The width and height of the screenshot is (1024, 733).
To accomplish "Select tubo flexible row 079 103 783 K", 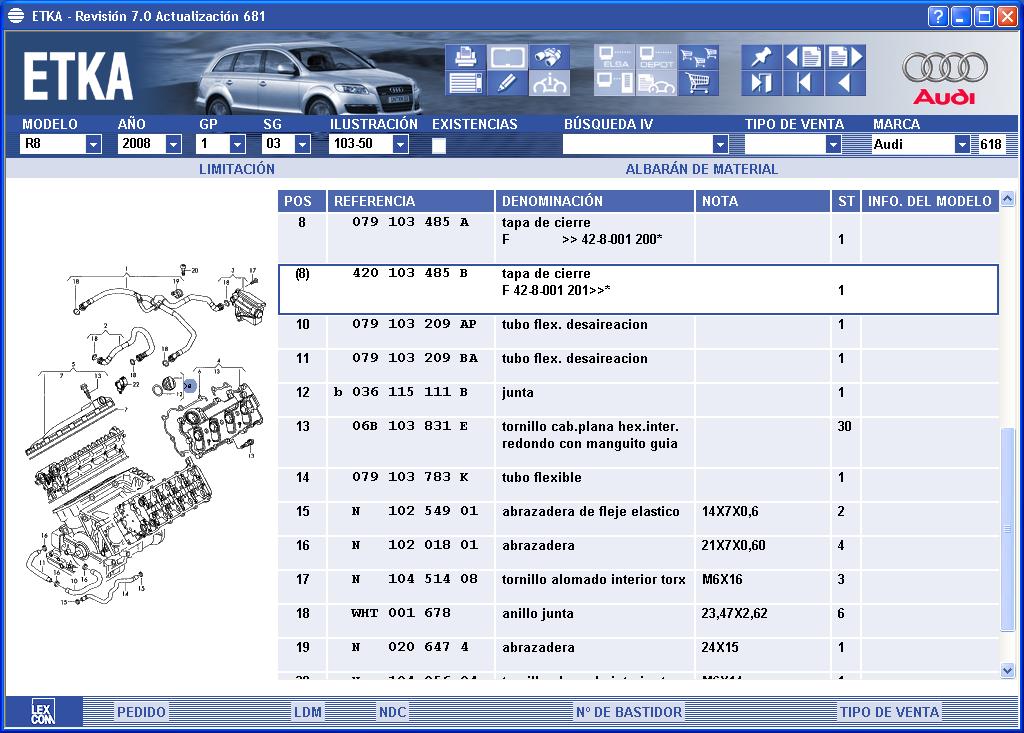I will tap(638, 485).
